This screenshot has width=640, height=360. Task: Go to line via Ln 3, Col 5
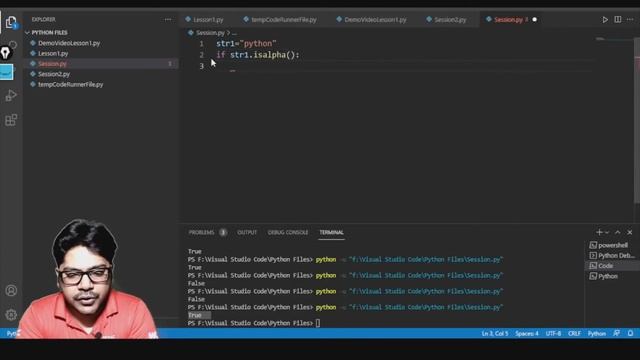pyautogui.click(x=495, y=333)
